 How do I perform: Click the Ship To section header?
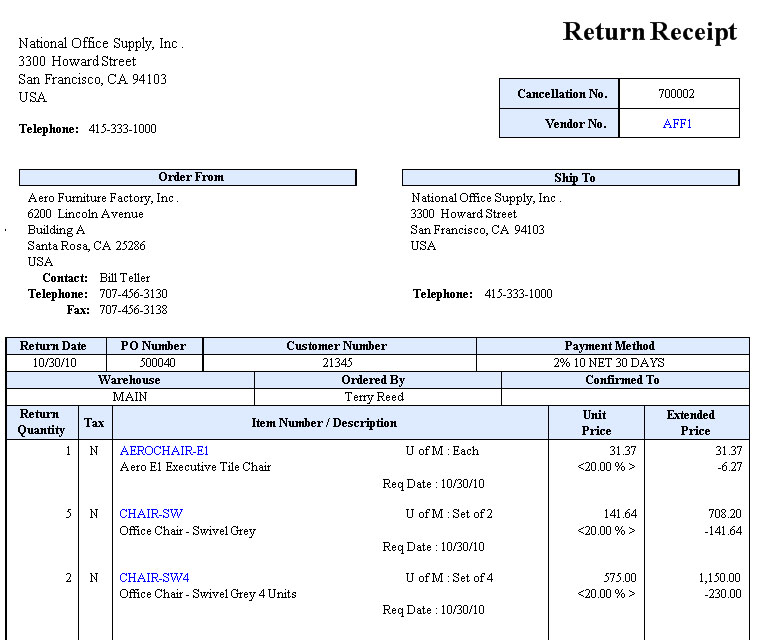[x=574, y=178]
